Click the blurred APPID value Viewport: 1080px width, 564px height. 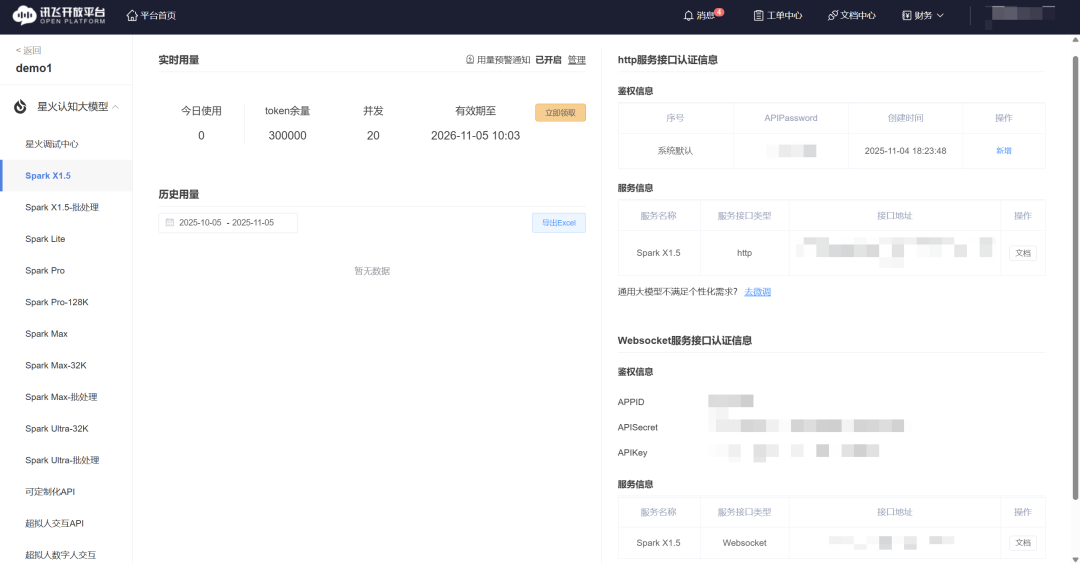(x=731, y=401)
